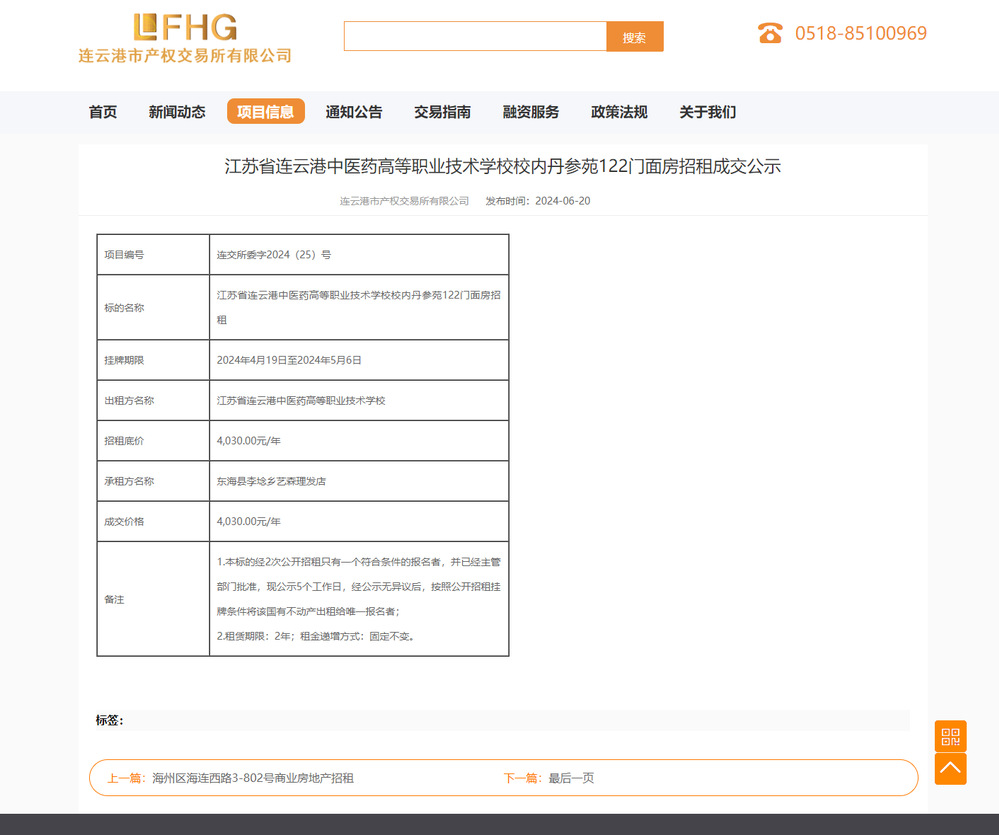The image size is (999, 835).
Task: Click the orange telephone icon
Action: [x=770, y=33]
